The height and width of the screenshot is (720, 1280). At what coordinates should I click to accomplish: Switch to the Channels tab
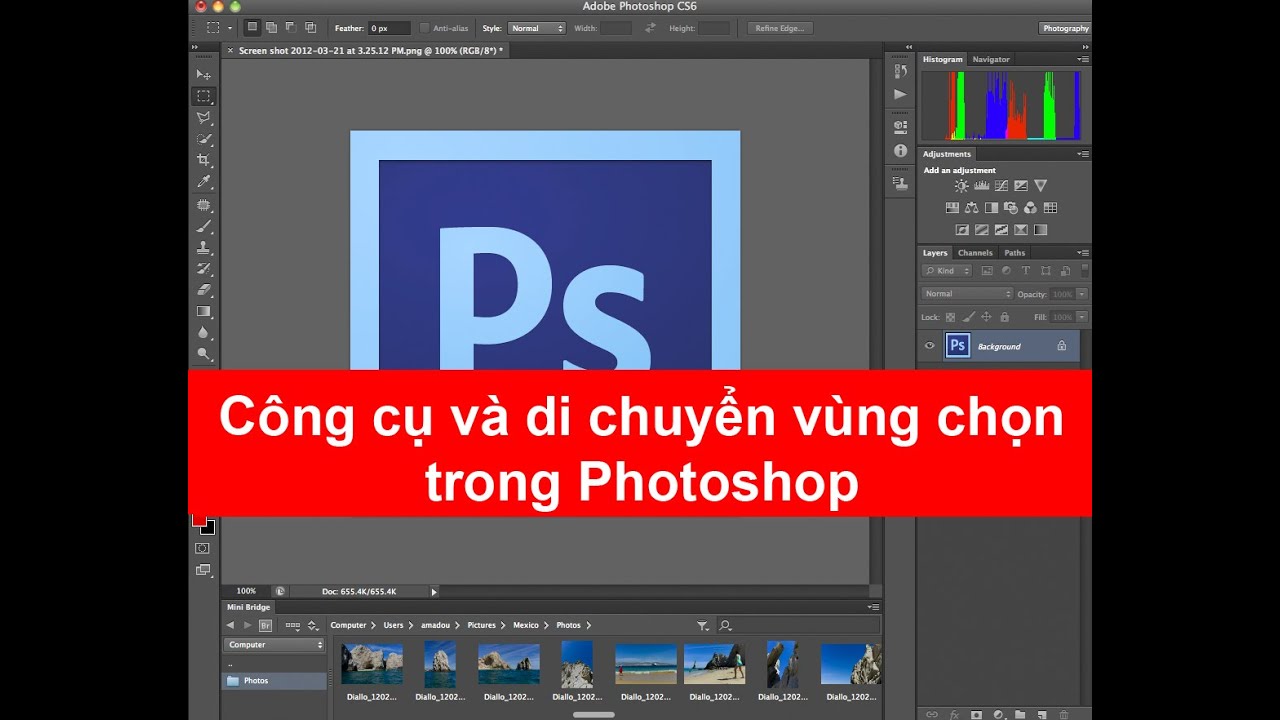click(x=975, y=253)
